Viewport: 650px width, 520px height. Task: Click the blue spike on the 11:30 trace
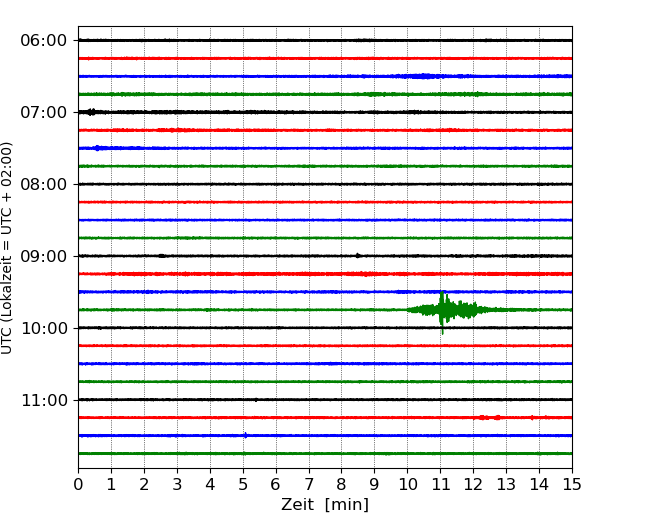[x=245, y=435]
